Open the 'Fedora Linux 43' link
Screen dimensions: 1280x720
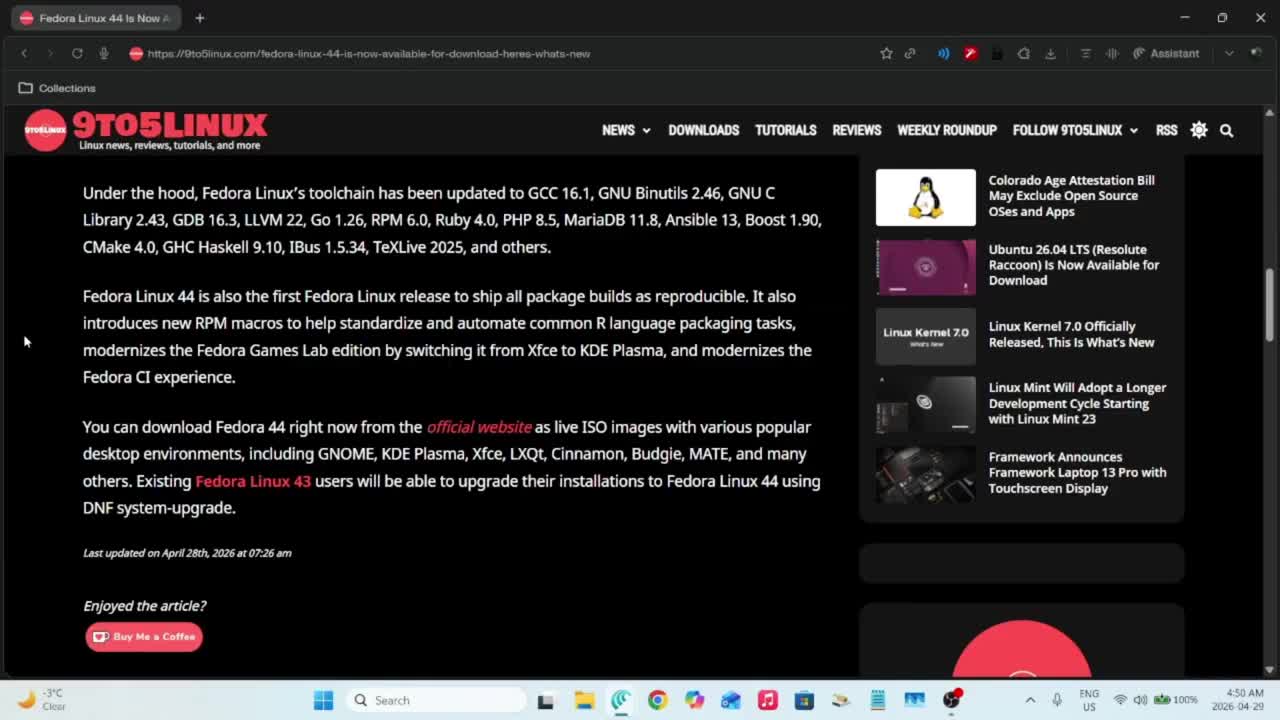(x=253, y=481)
